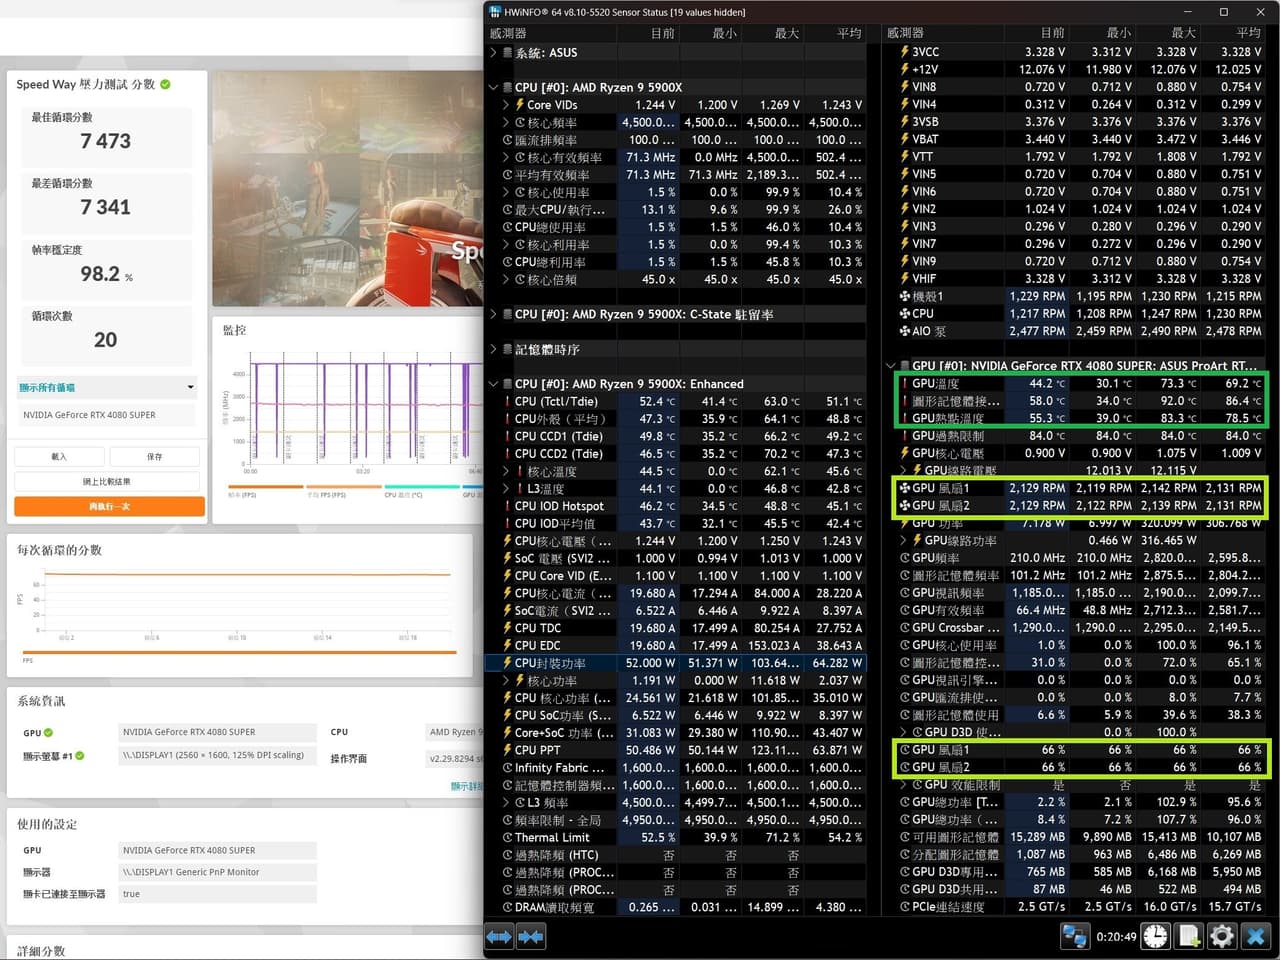Open the 顯示所有循環 dropdown in 3DMark
This screenshot has width=1280, height=960.
pos(106,388)
